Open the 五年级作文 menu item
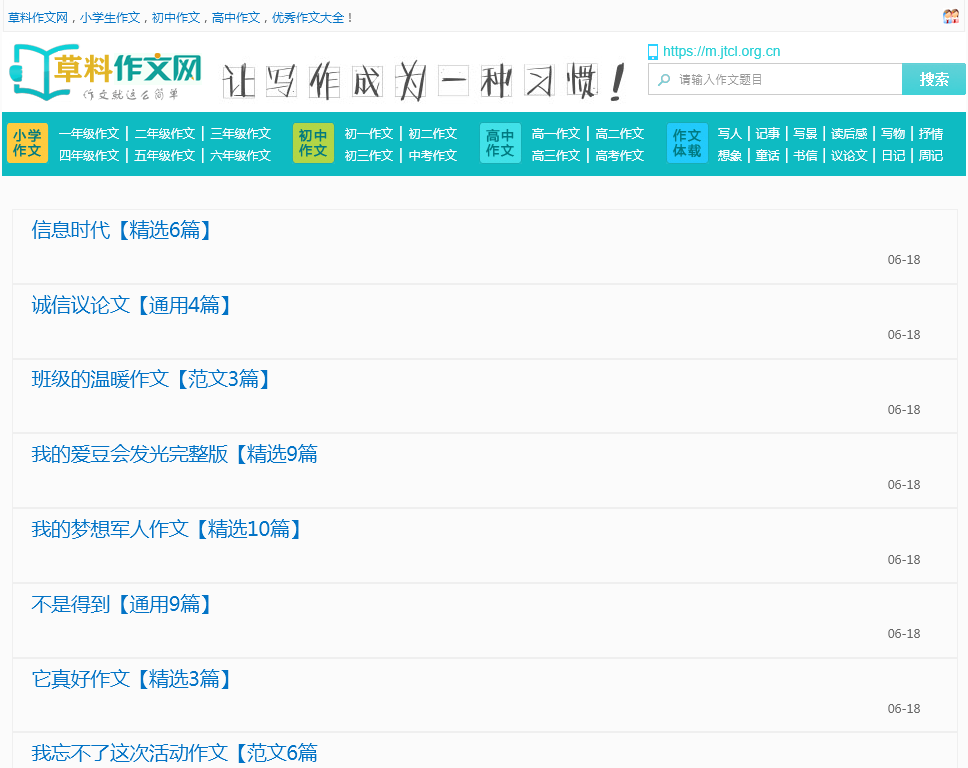 [x=165, y=156]
